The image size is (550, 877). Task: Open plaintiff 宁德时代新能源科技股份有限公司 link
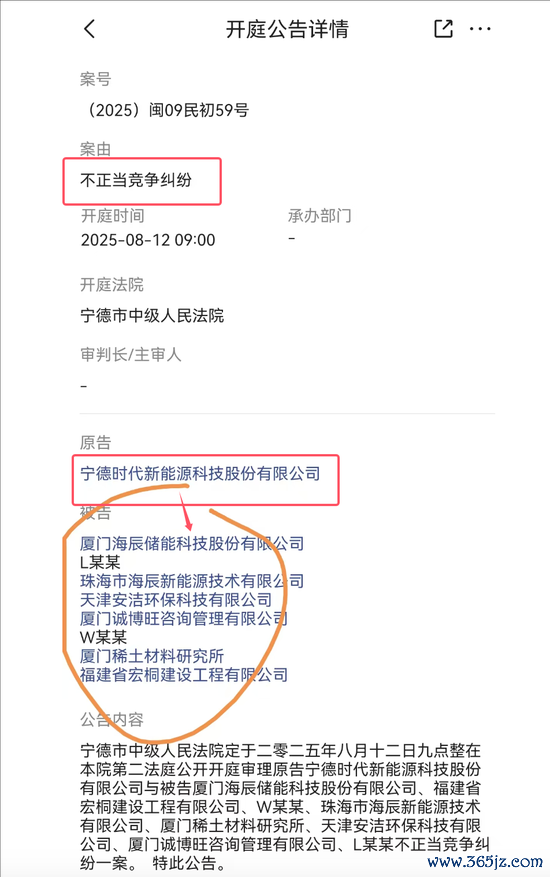click(200, 474)
